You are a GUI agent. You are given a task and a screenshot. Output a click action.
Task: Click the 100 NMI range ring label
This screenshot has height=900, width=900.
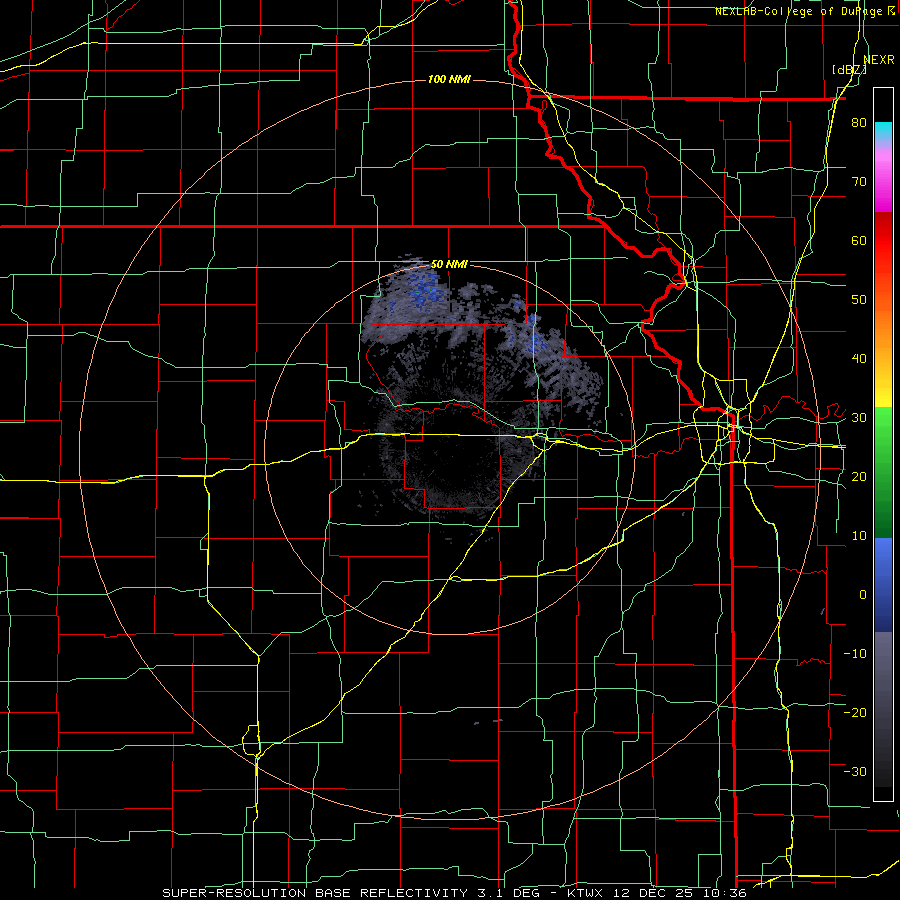pos(449,79)
